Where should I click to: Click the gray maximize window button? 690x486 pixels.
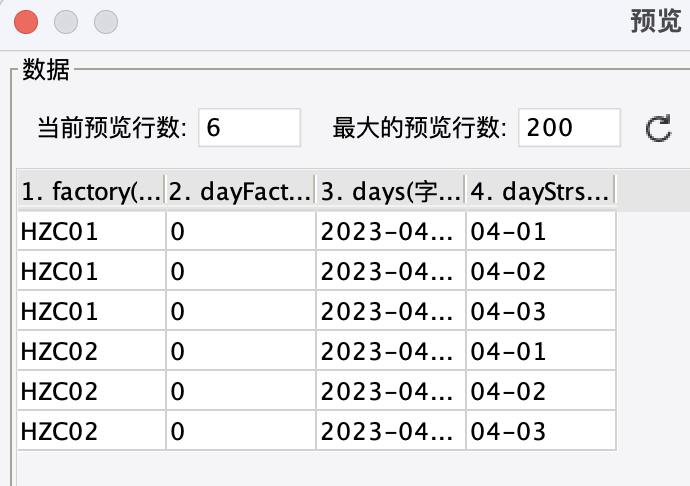[x=105, y=20]
